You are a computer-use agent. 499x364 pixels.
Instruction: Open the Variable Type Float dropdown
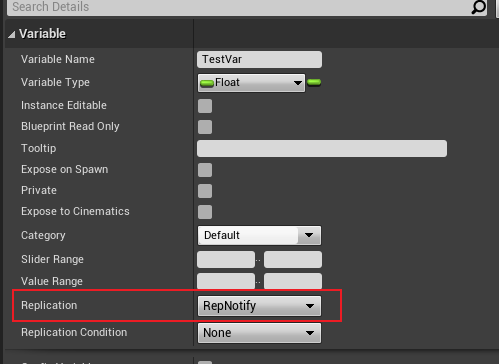pyautogui.click(x=251, y=83)
